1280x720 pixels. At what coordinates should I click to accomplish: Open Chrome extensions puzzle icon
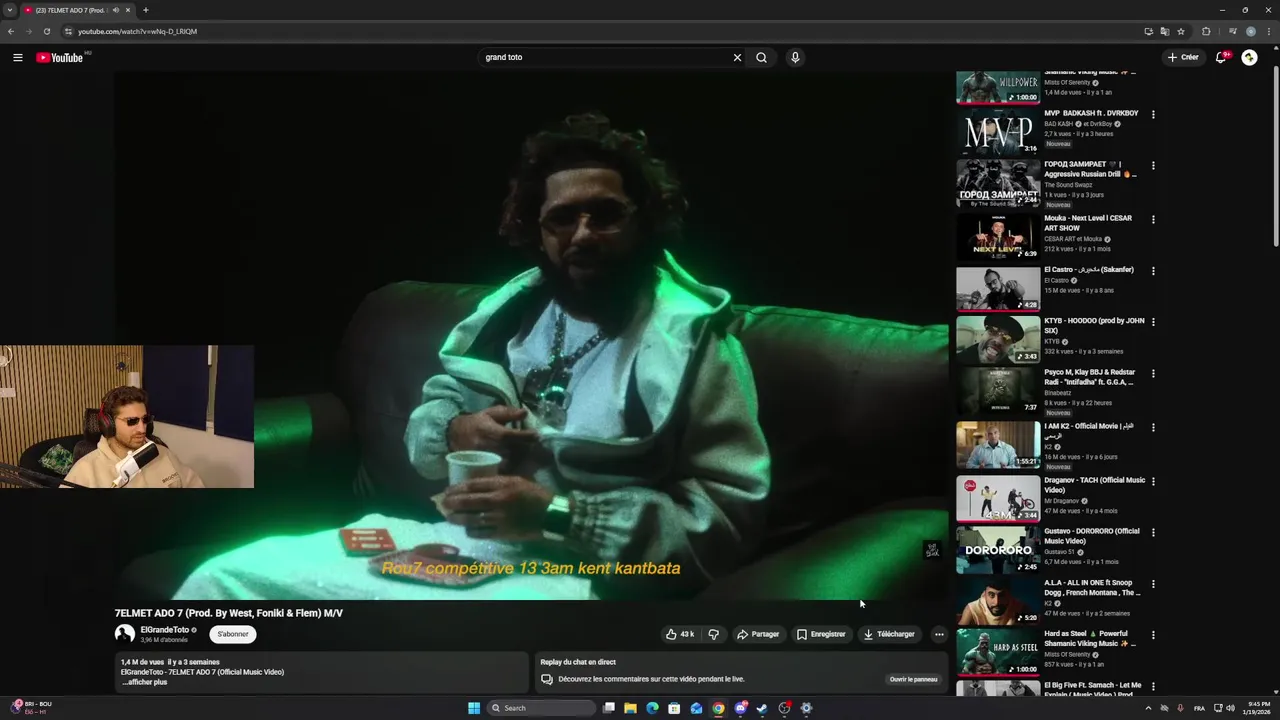click(1206, 31)
